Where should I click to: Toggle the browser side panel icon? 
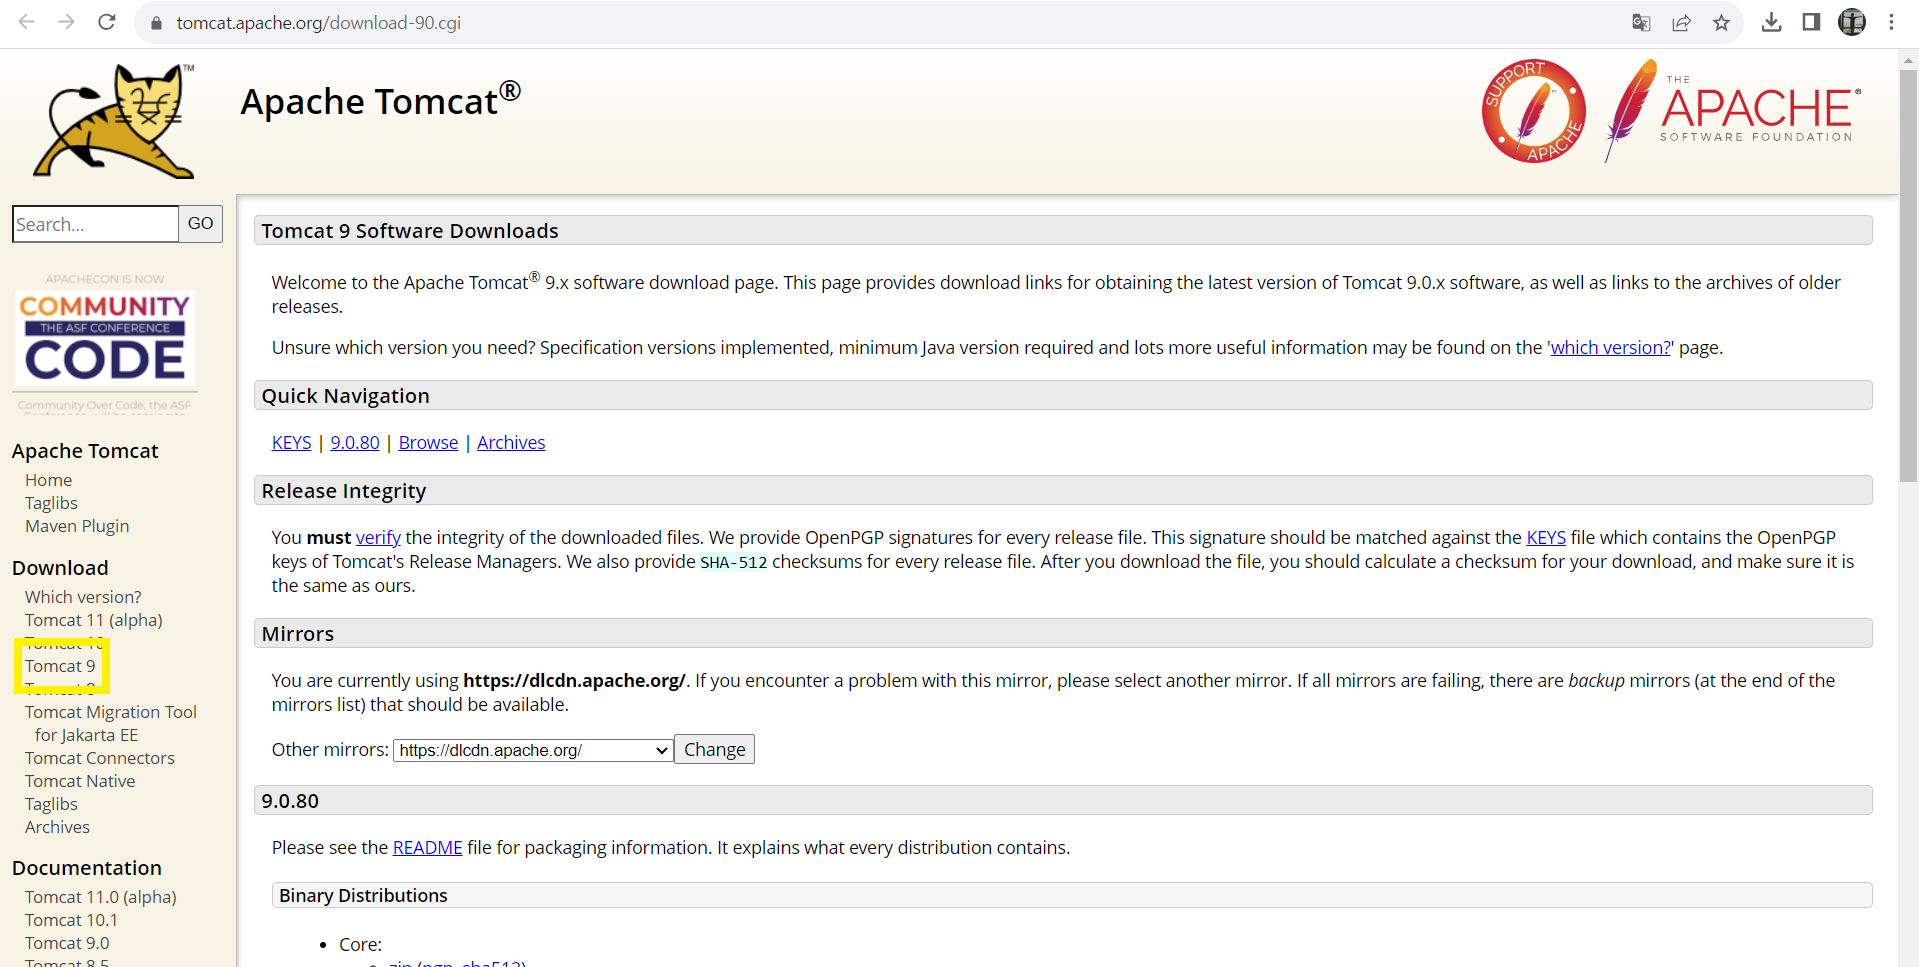(1811, 22)
